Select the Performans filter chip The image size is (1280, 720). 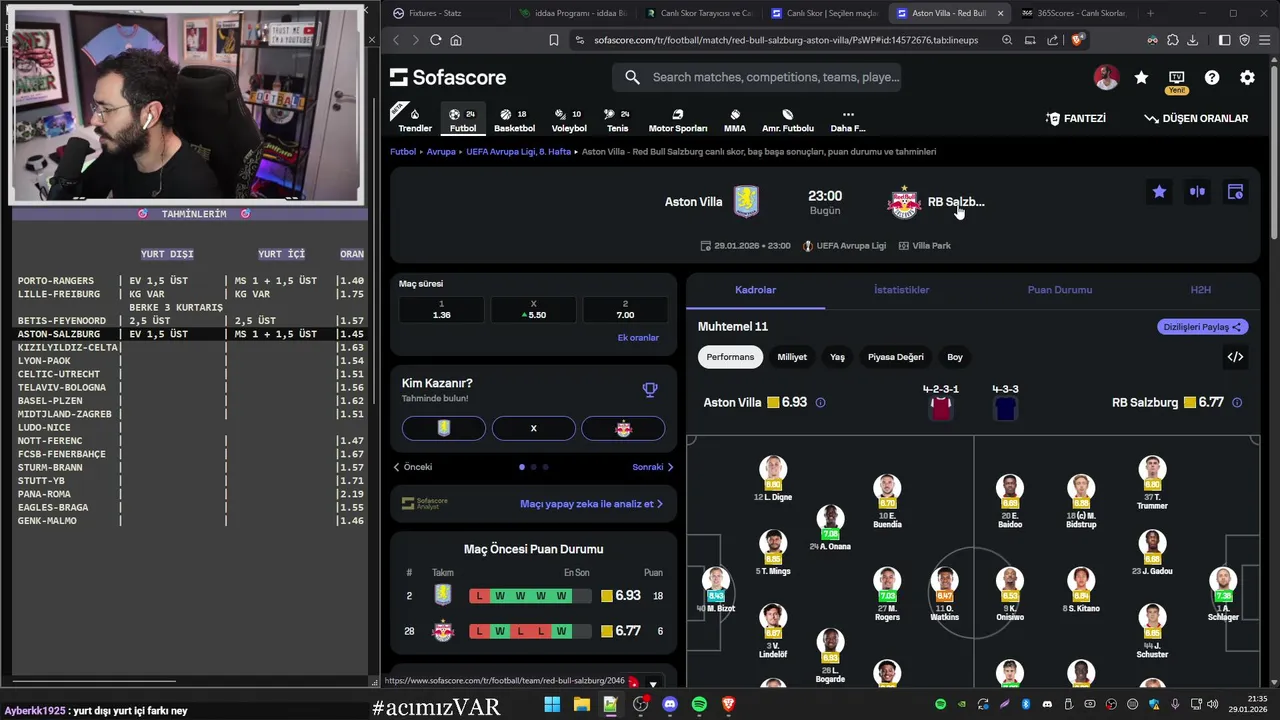[730, 357]
